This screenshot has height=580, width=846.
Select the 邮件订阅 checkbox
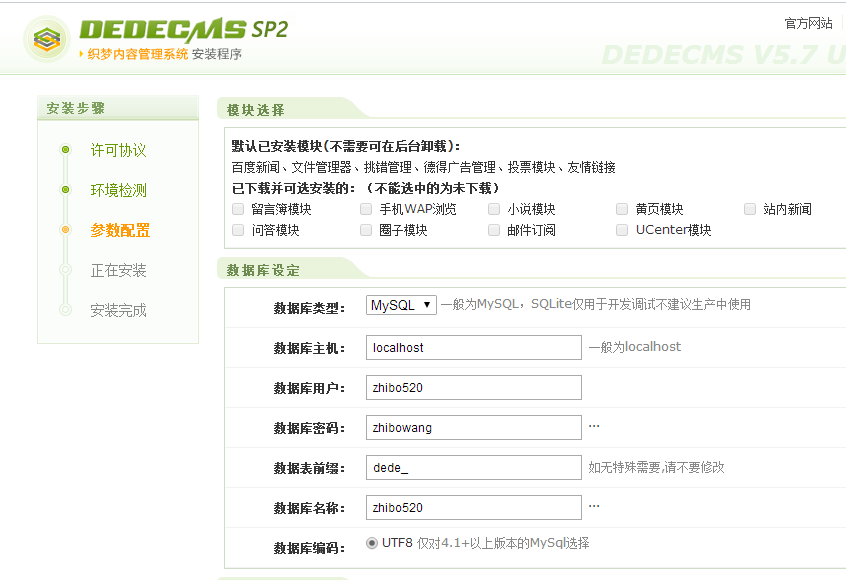click(x=494, y=230)
